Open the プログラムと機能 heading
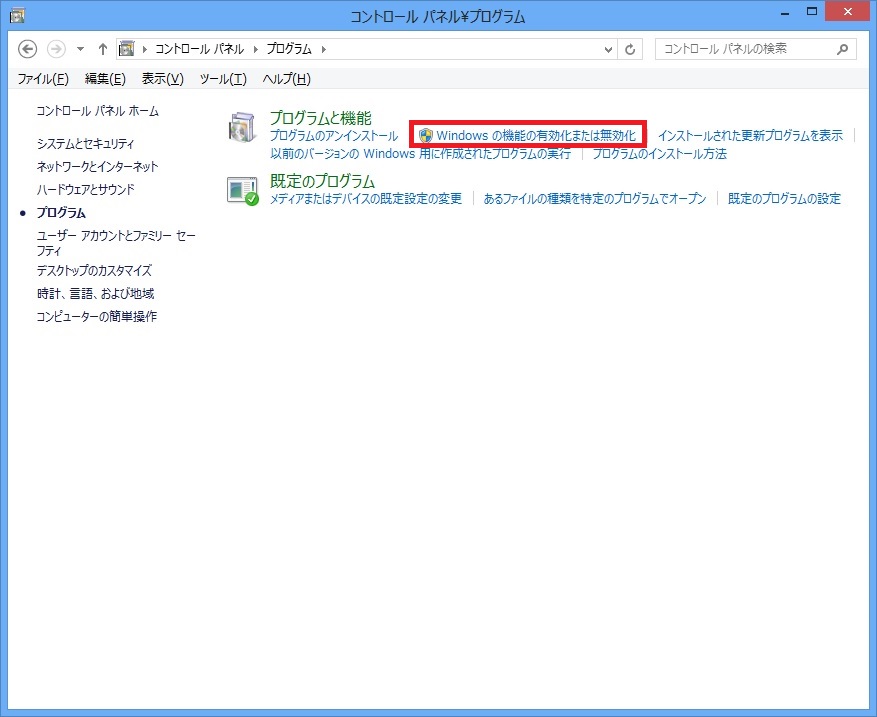 320,118
